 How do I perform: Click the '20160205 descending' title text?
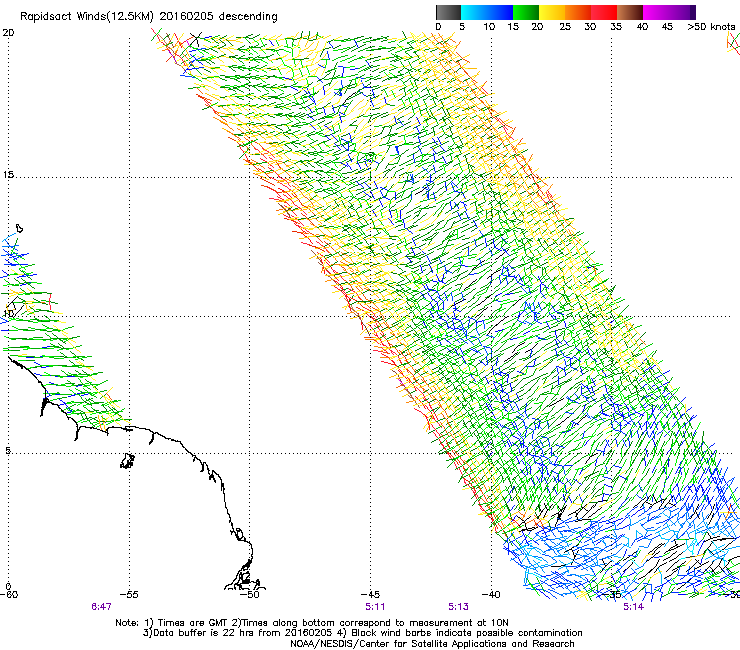[218, 16]
